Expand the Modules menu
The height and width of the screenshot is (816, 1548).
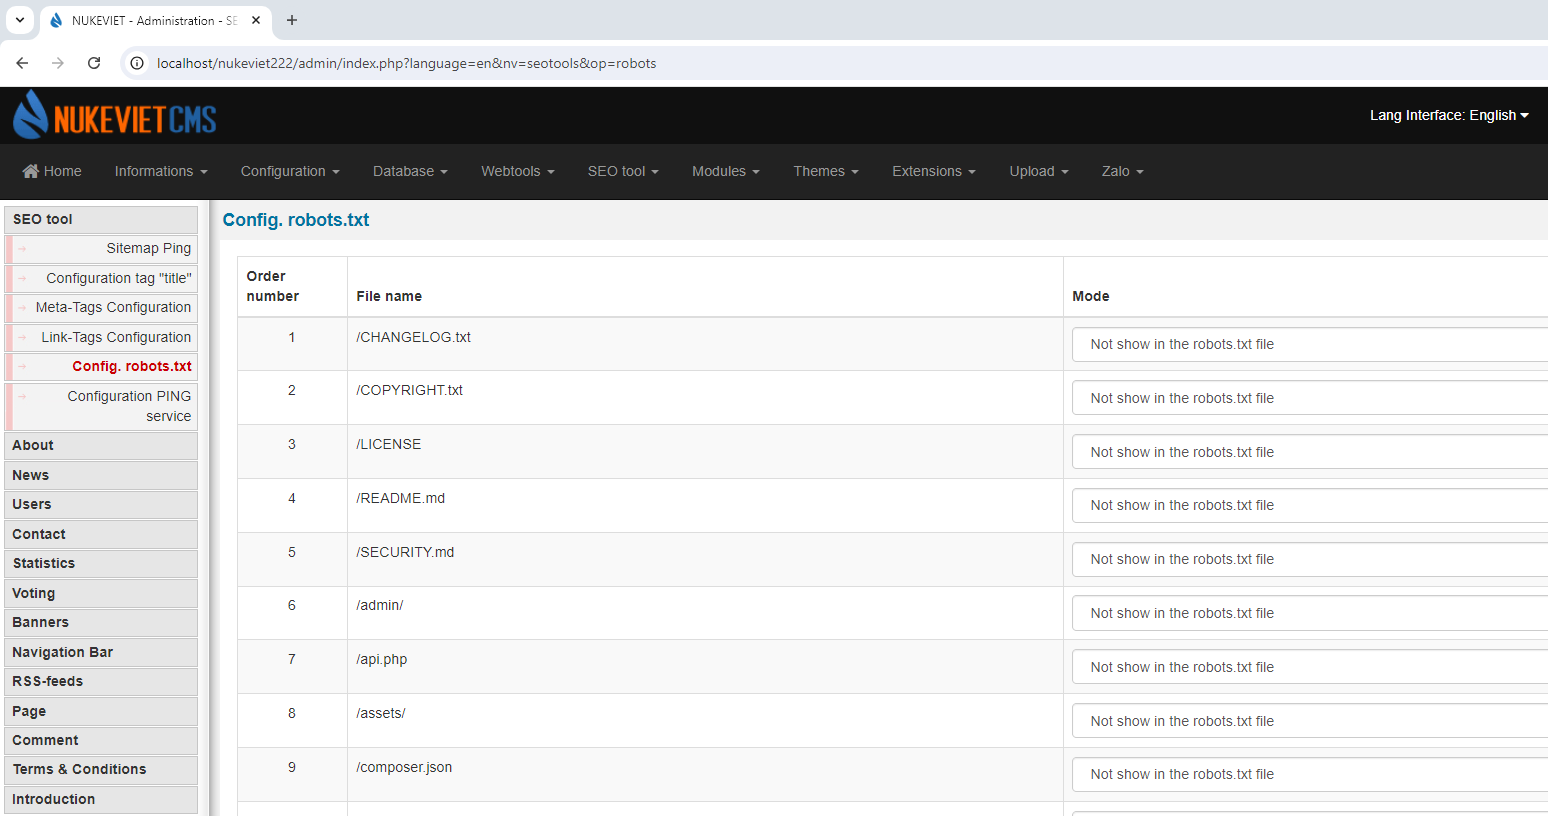tap(726, 171)
